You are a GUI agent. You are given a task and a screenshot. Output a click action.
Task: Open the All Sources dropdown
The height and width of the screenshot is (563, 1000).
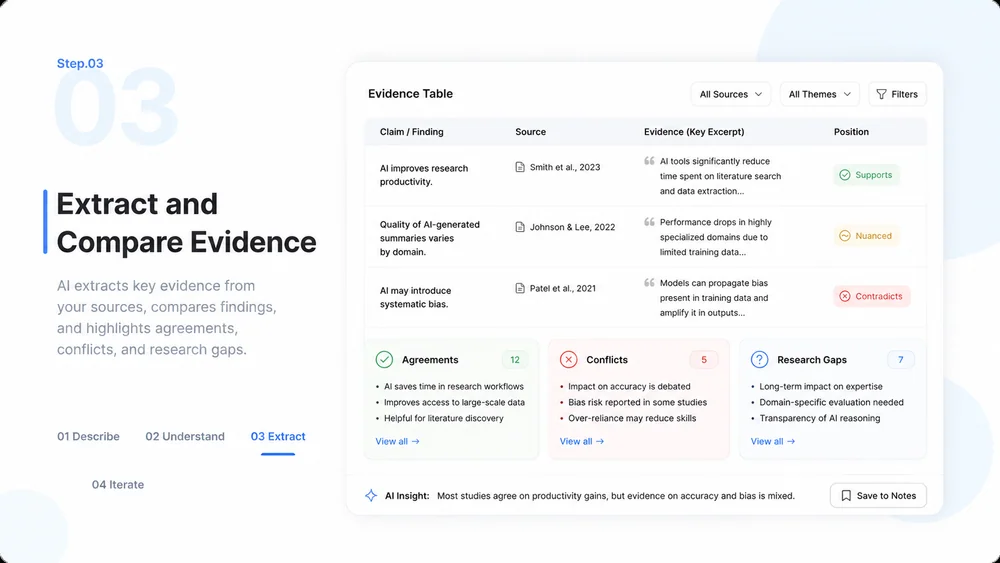coord(730,94)
